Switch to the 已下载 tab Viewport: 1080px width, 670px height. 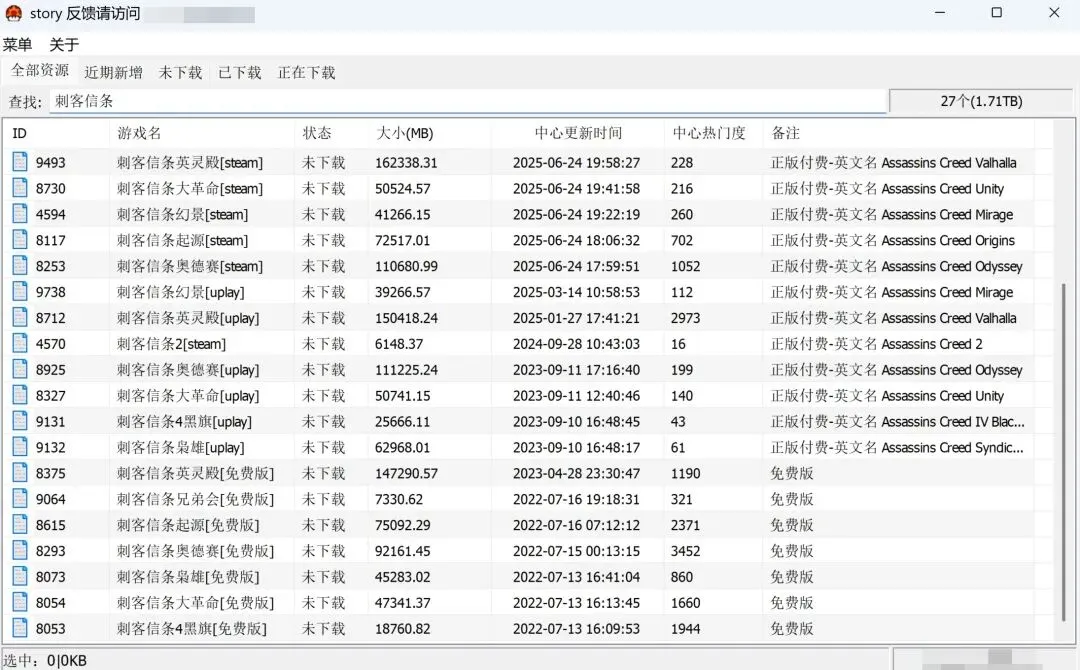pos(240,72)
